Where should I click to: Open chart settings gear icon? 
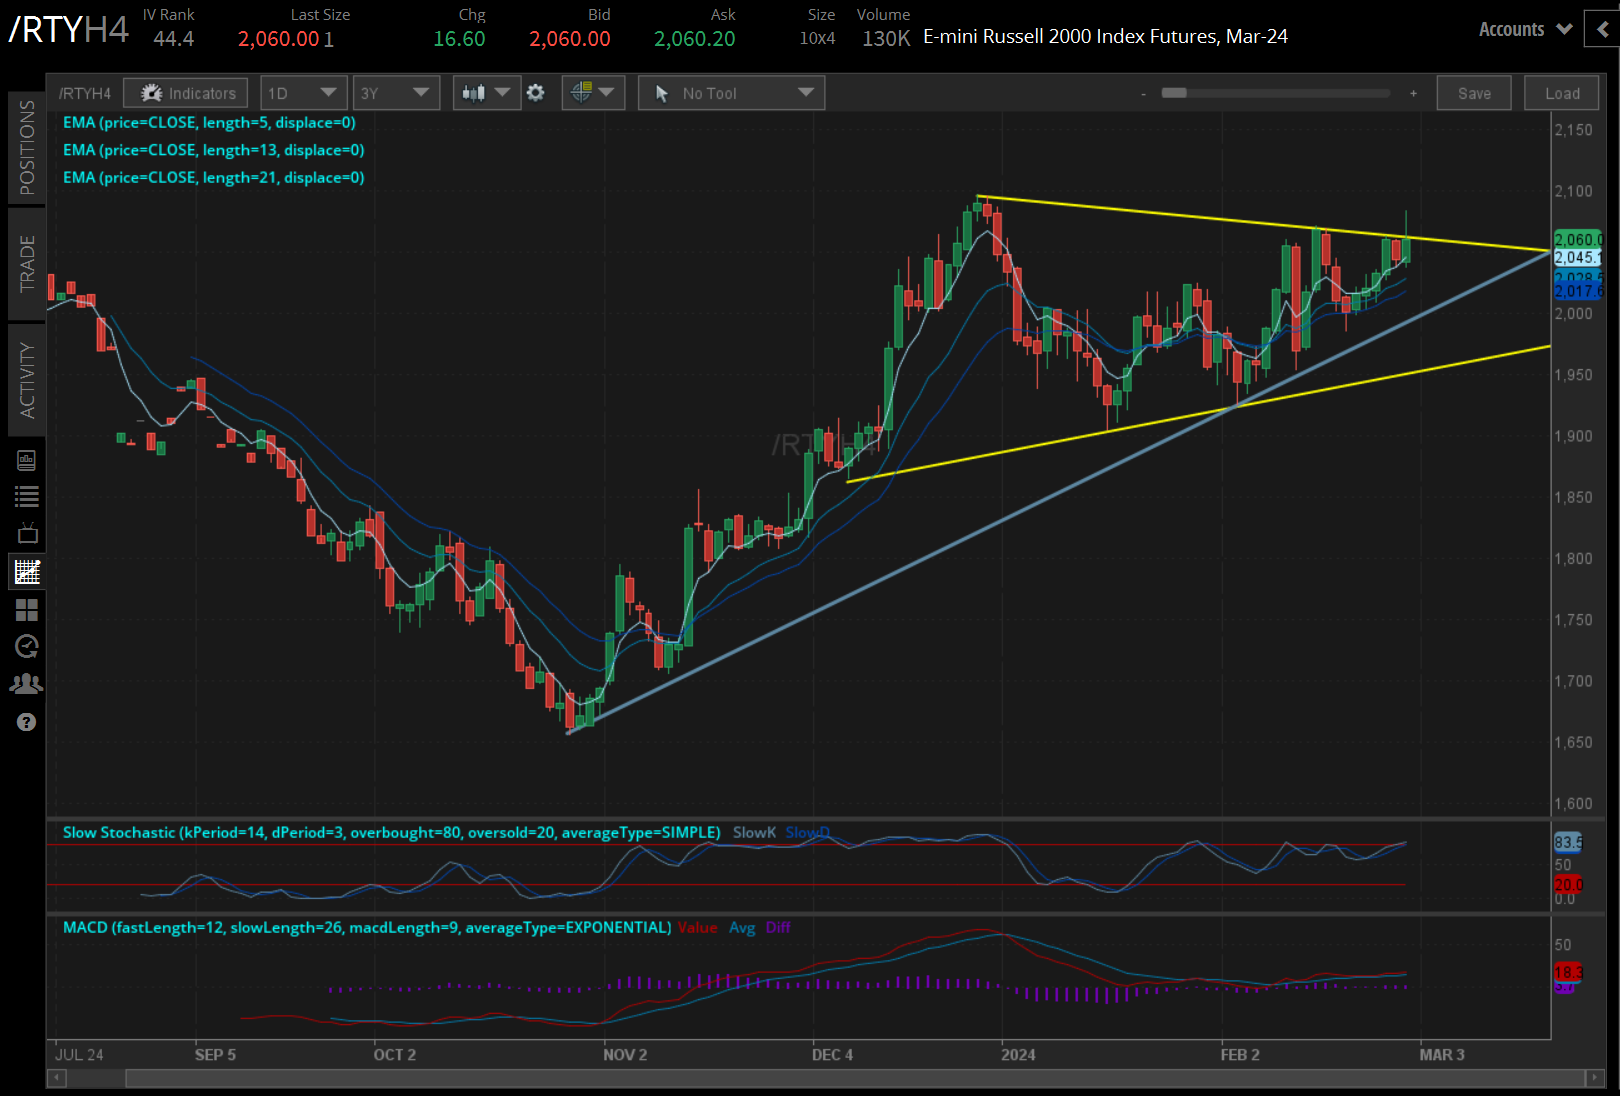[536, 93]
